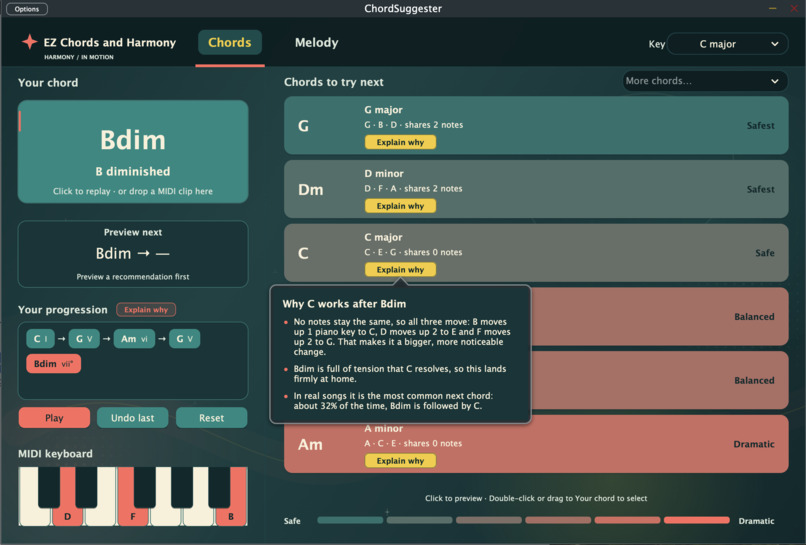Image resolution: width=806 pixels, height=545 pixels.
Task: Open the Key C major dropdown
Action: pyautogui.click(x=727, y=44)
